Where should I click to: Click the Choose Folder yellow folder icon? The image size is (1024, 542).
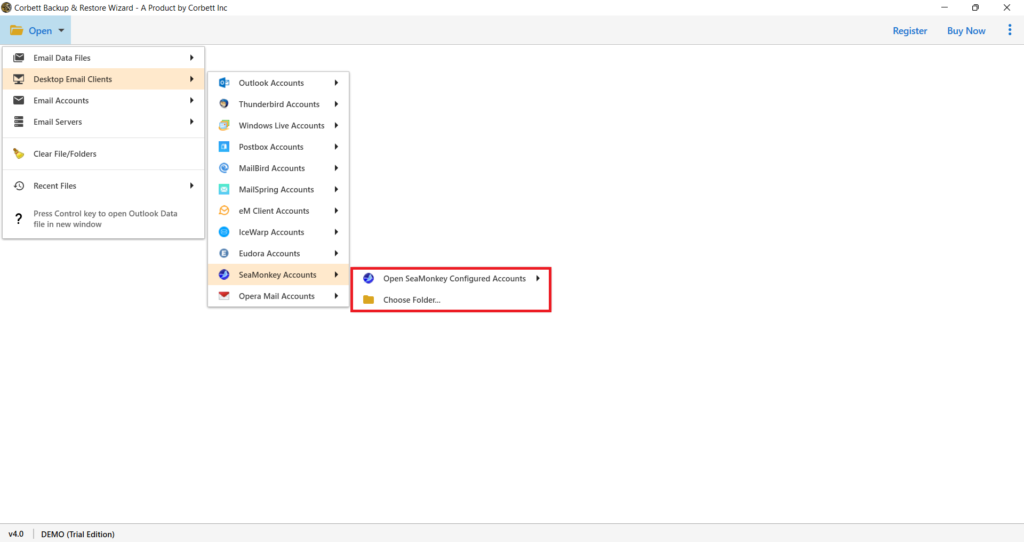coord(368,300)
